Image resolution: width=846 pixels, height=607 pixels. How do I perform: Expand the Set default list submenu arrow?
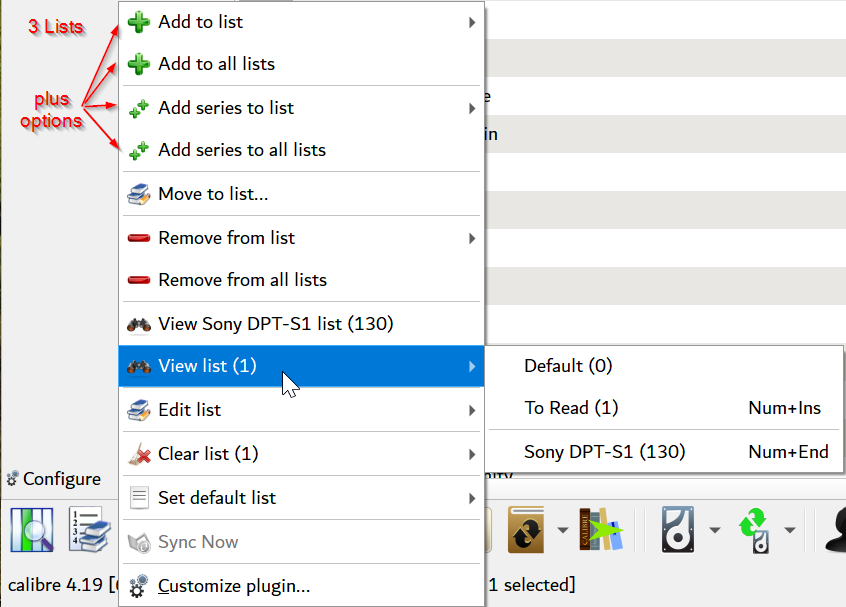click(472, 498)
